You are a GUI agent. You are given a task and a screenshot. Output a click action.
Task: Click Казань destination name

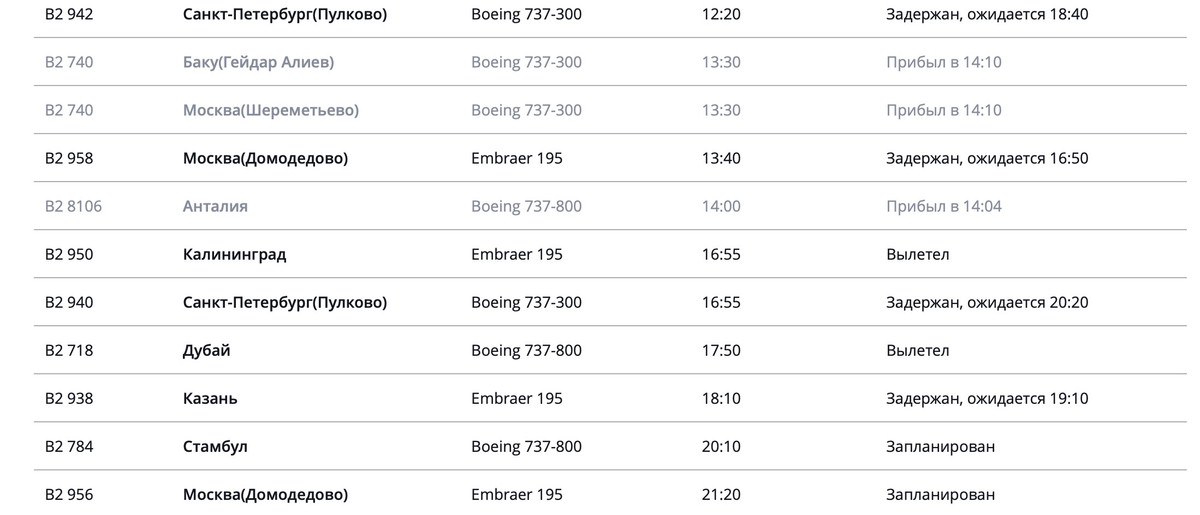click(210, 398)
